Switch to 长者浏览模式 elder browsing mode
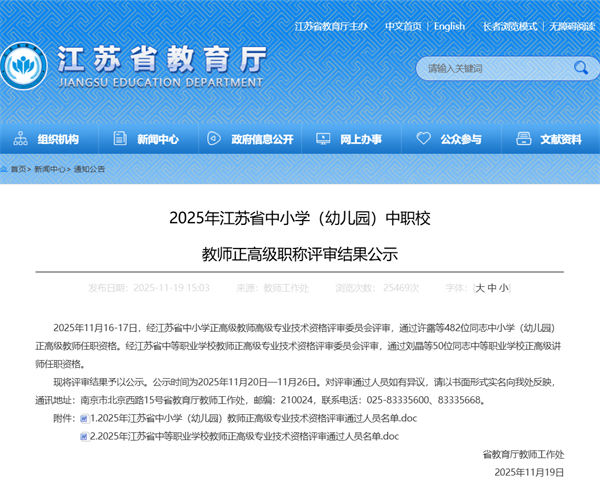 pos(509,26)
